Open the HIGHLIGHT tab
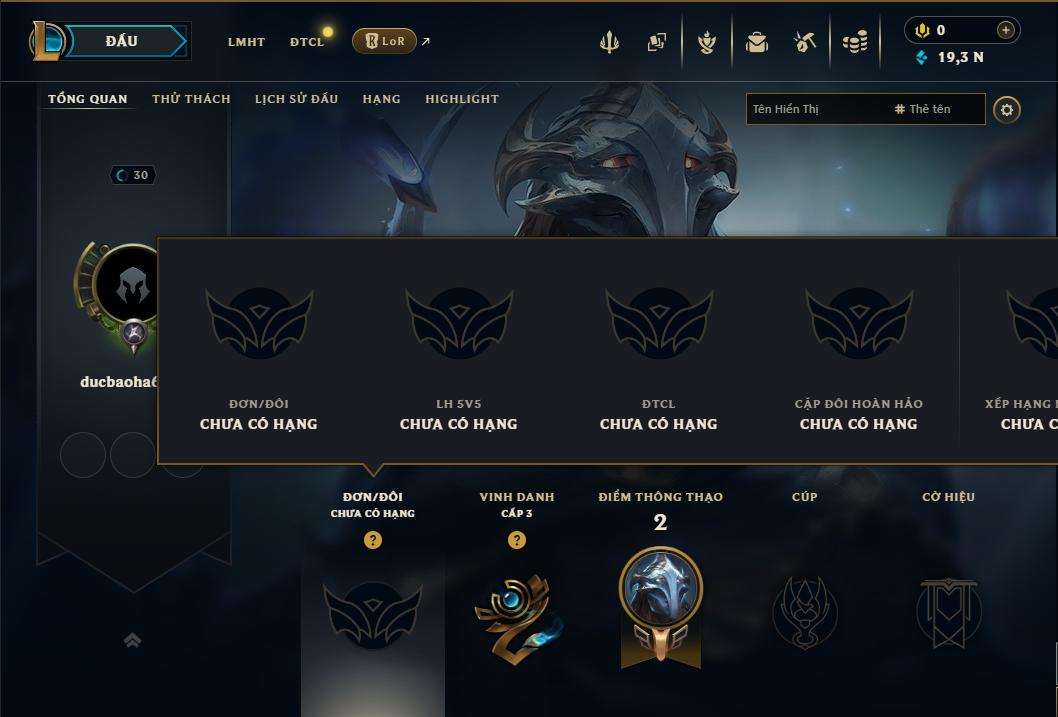Image resolution: width=1058 pixels, height=717 pixels. click(x=462, y=99)
